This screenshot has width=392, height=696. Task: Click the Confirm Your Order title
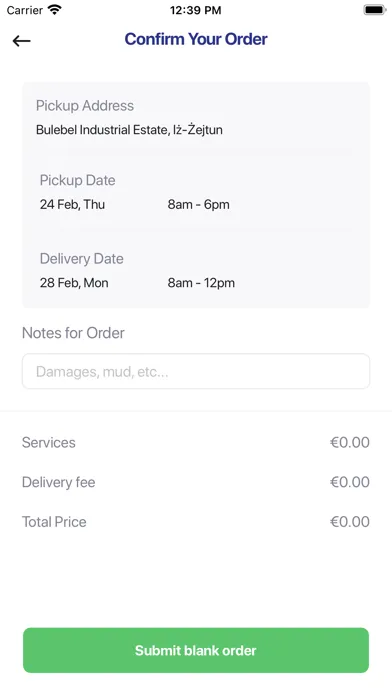click(x=196, y=39)
